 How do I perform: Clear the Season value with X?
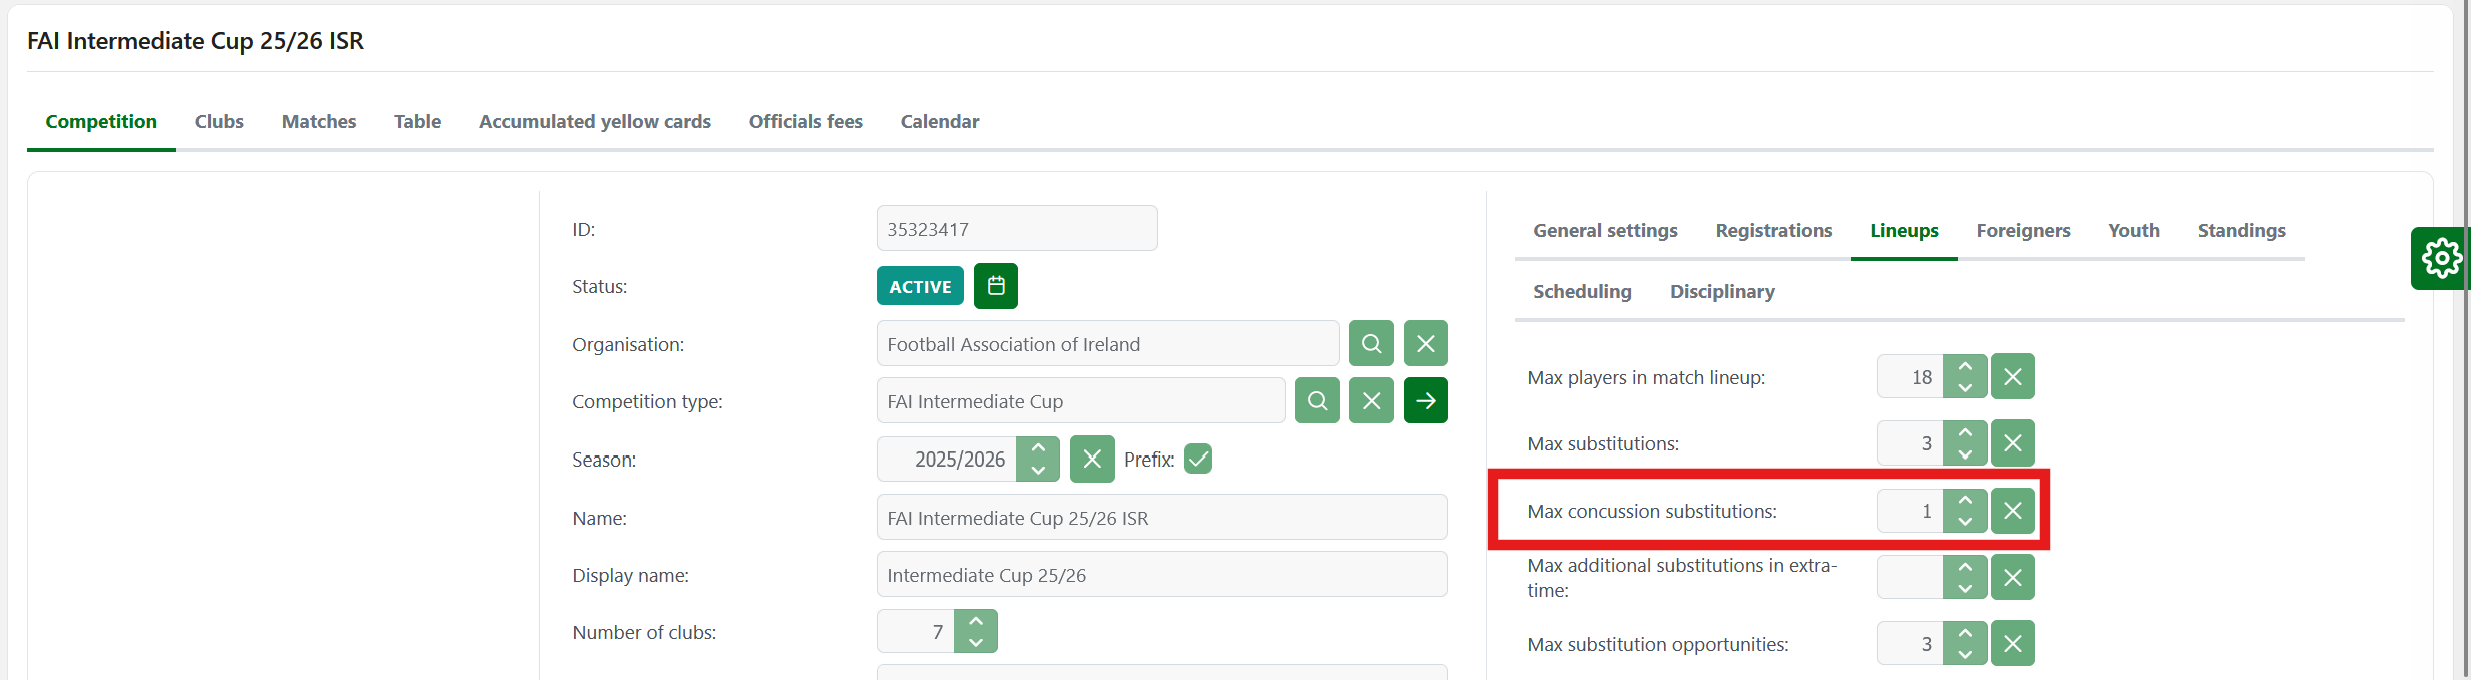pos(1091,459)
